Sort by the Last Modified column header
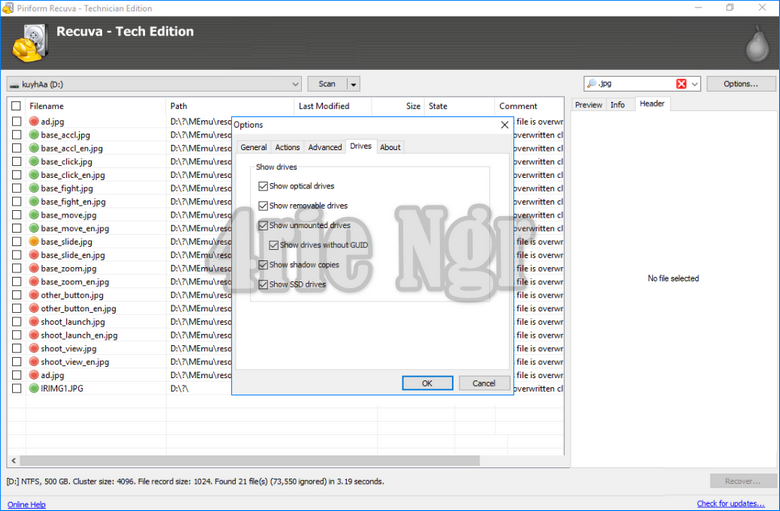780x511 pixels. pyautogui.click(x=332, y=106)
